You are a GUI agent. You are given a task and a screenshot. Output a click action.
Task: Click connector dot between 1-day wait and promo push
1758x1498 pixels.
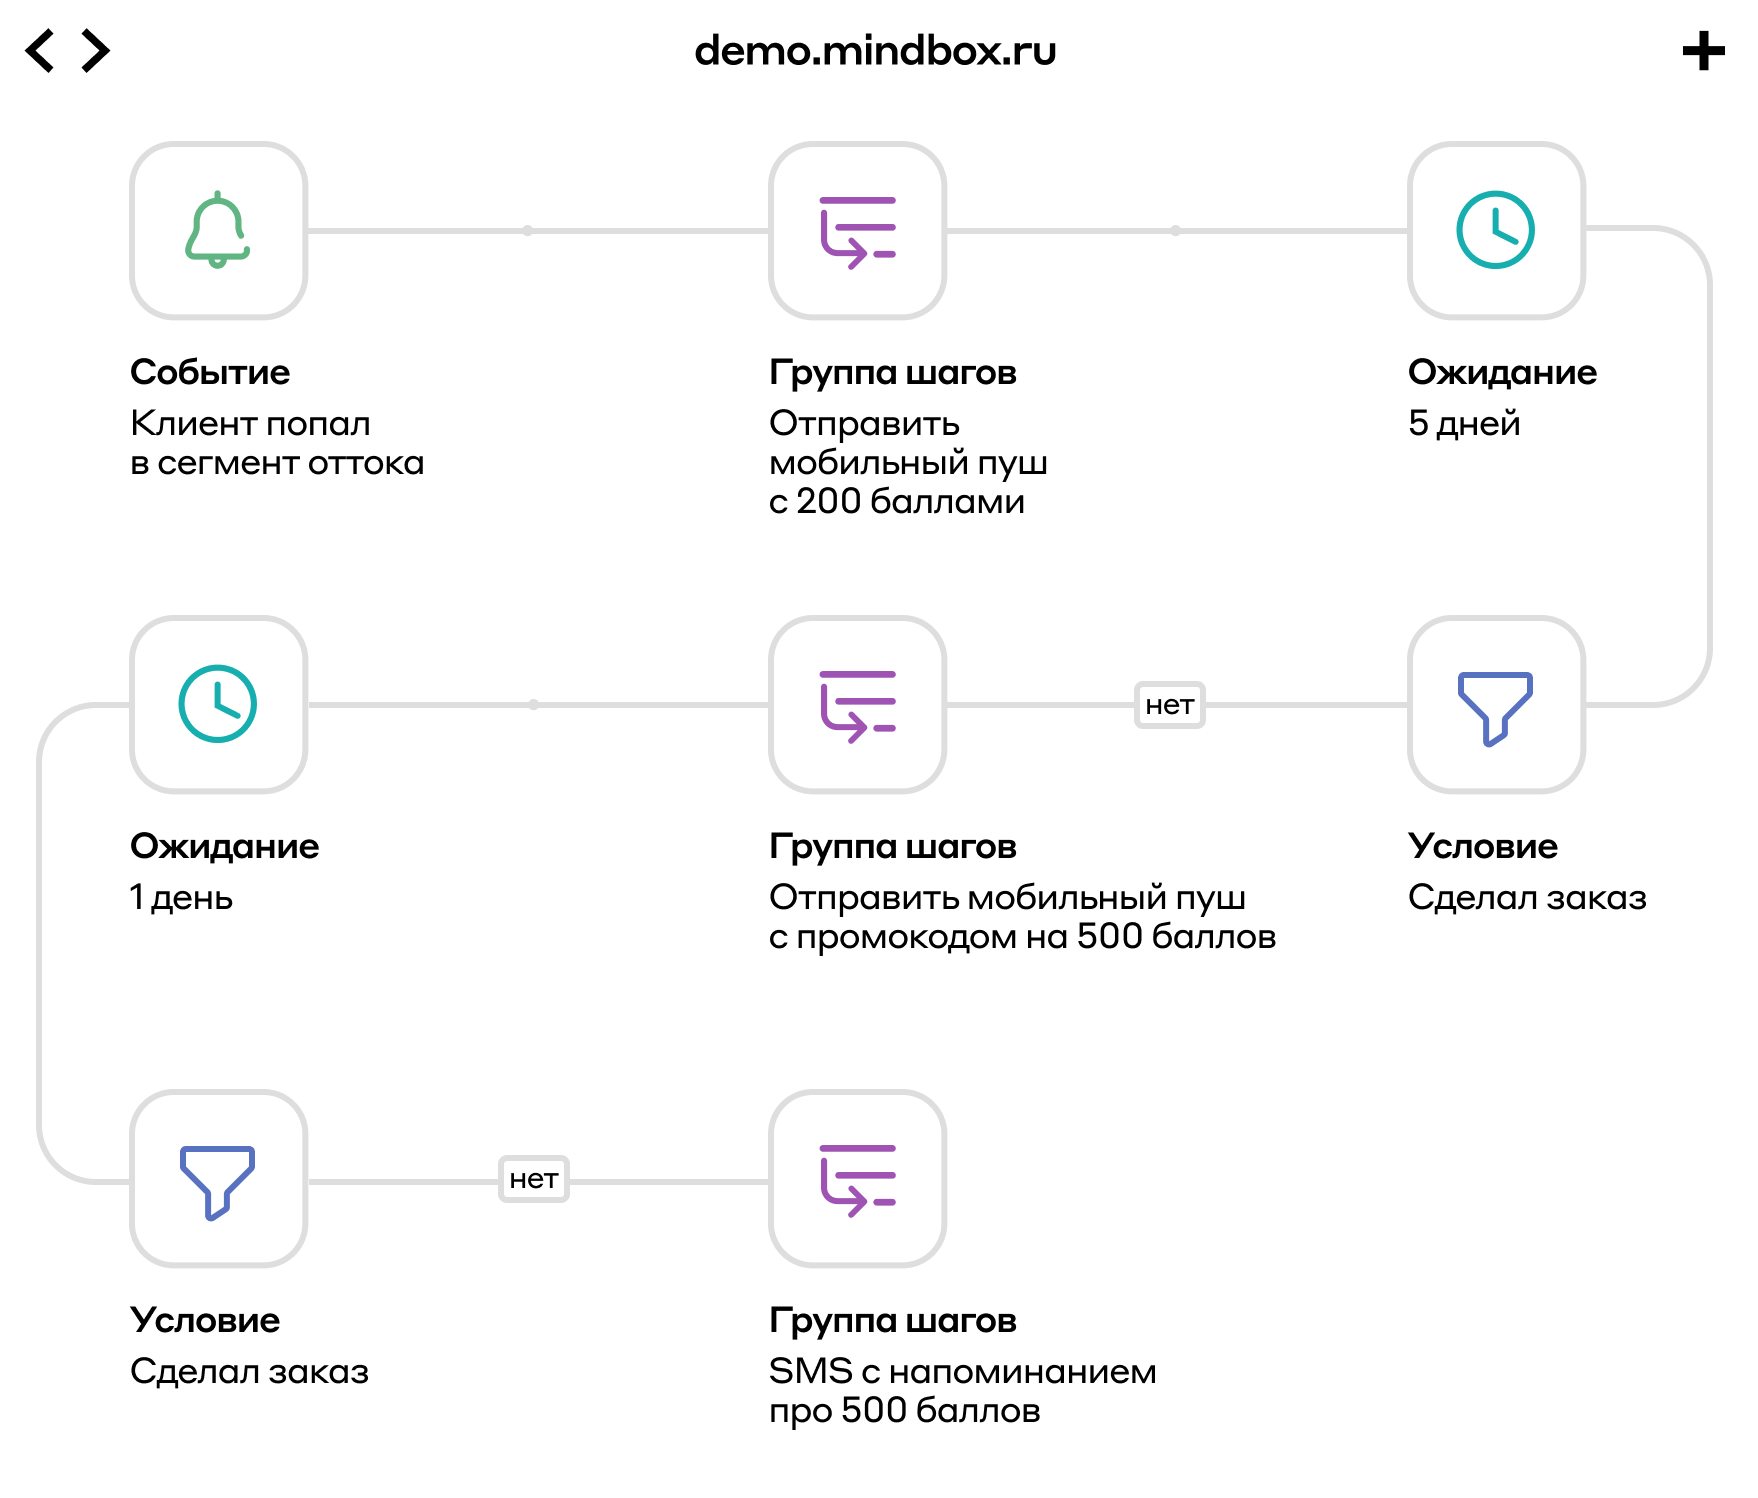pyautogui.click(x=534, y=705)
